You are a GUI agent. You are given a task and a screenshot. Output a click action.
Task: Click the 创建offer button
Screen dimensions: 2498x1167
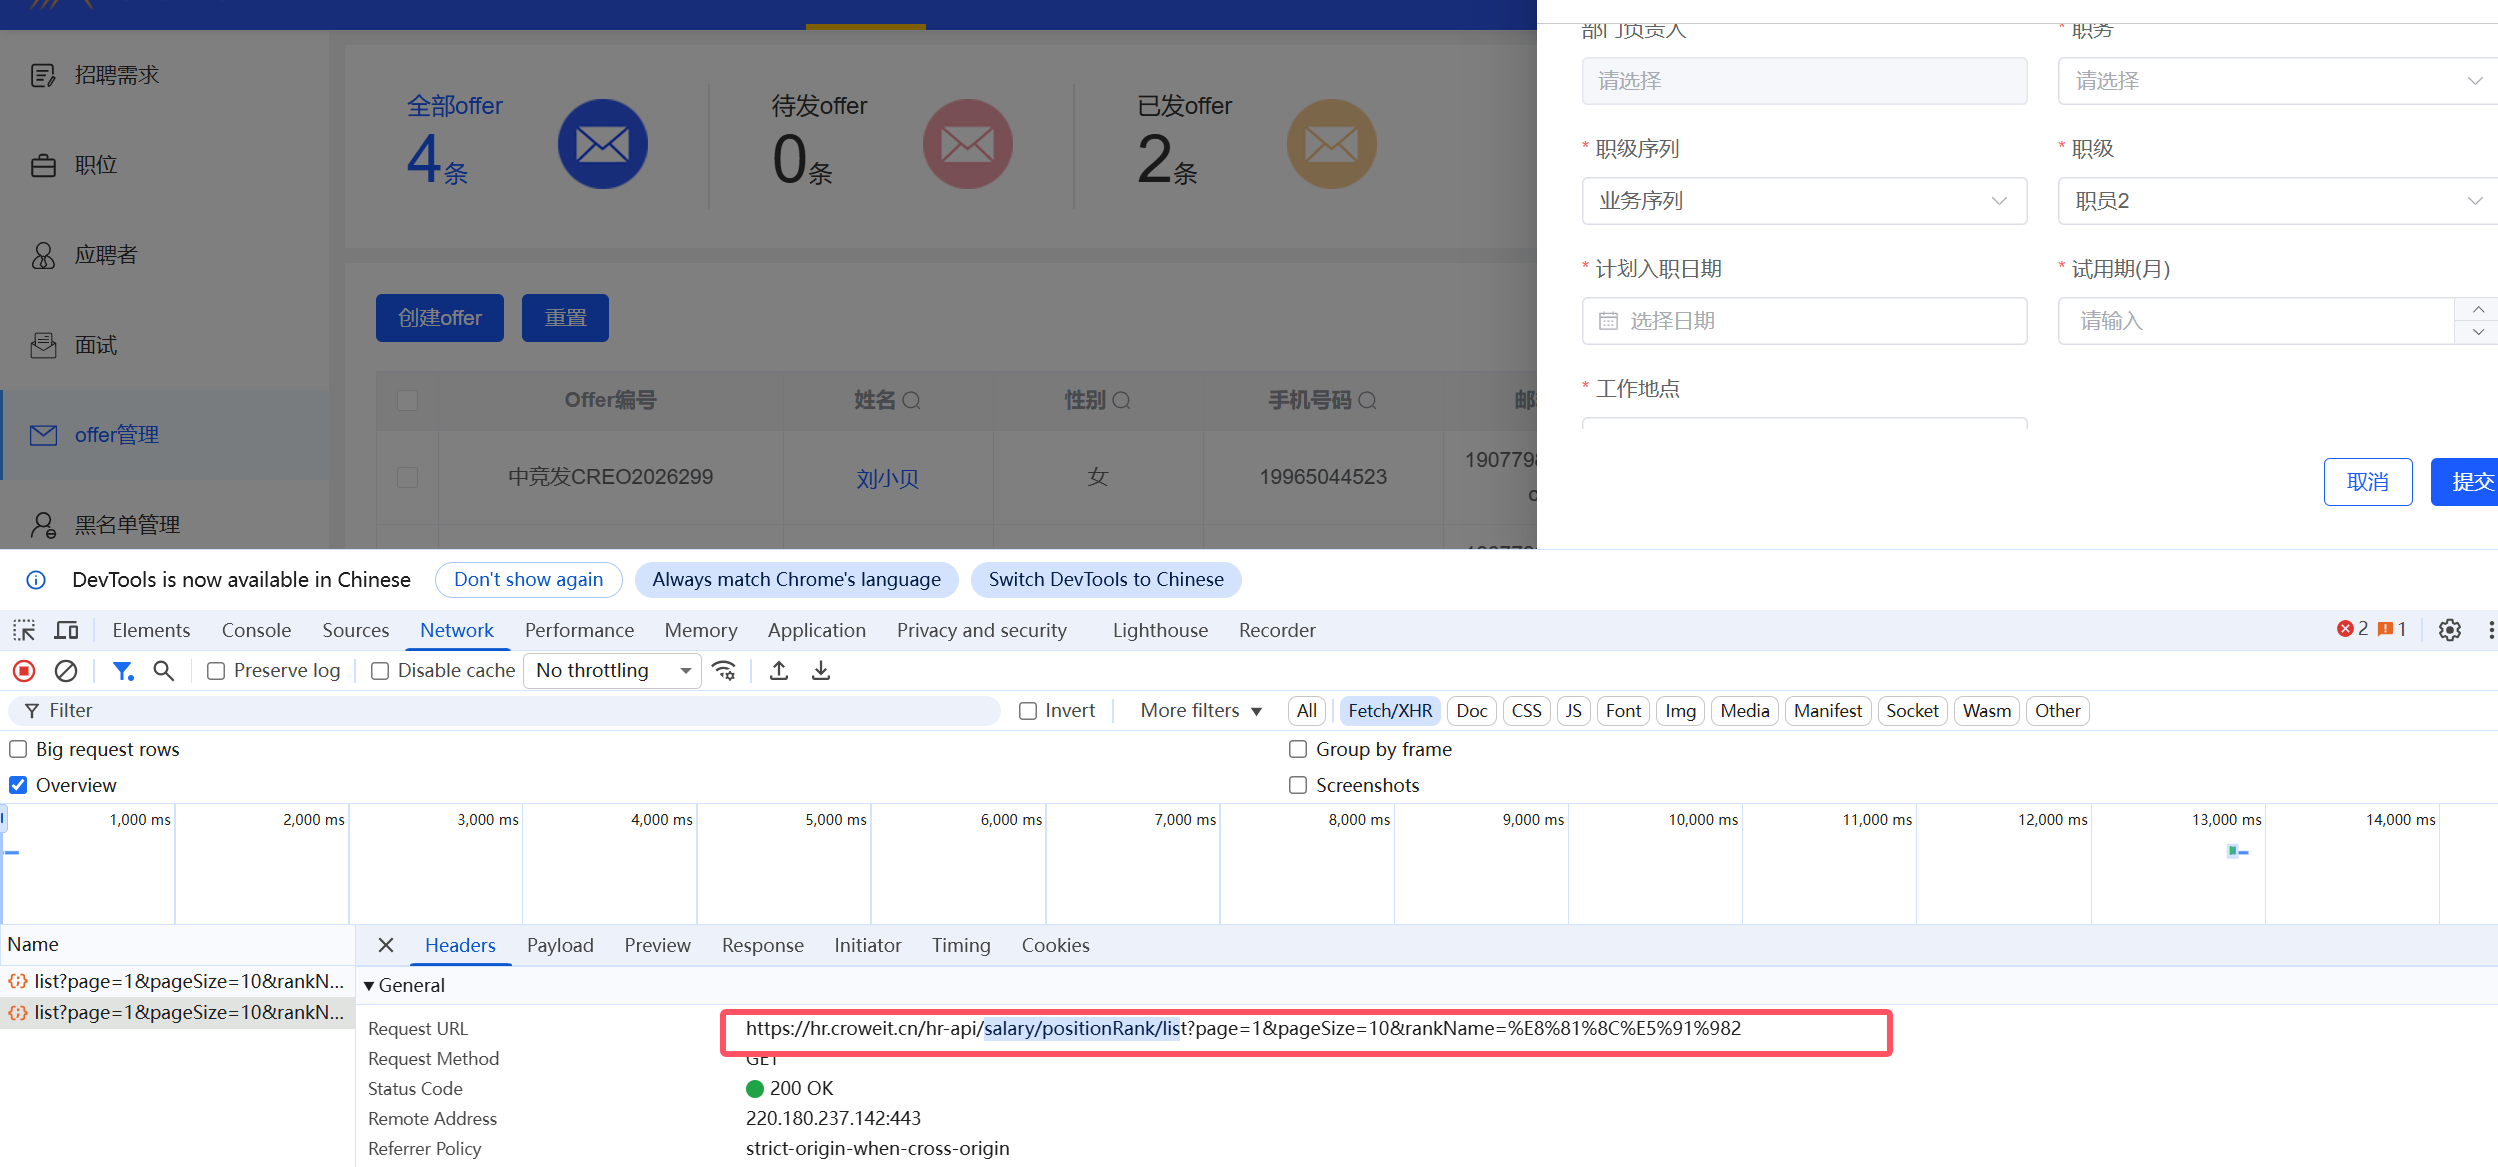click(x=439, y=318)
